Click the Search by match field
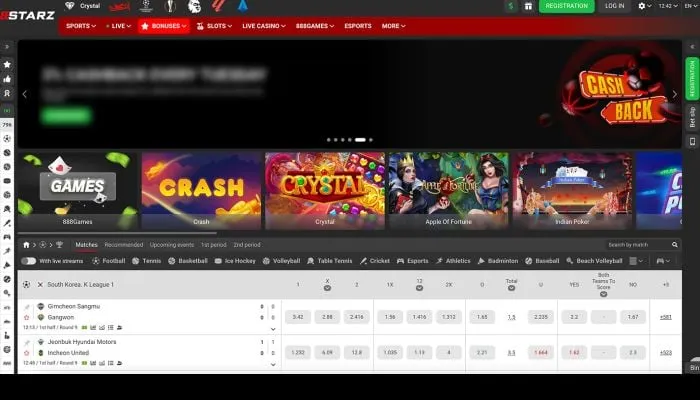 click(x=638, y=245)
